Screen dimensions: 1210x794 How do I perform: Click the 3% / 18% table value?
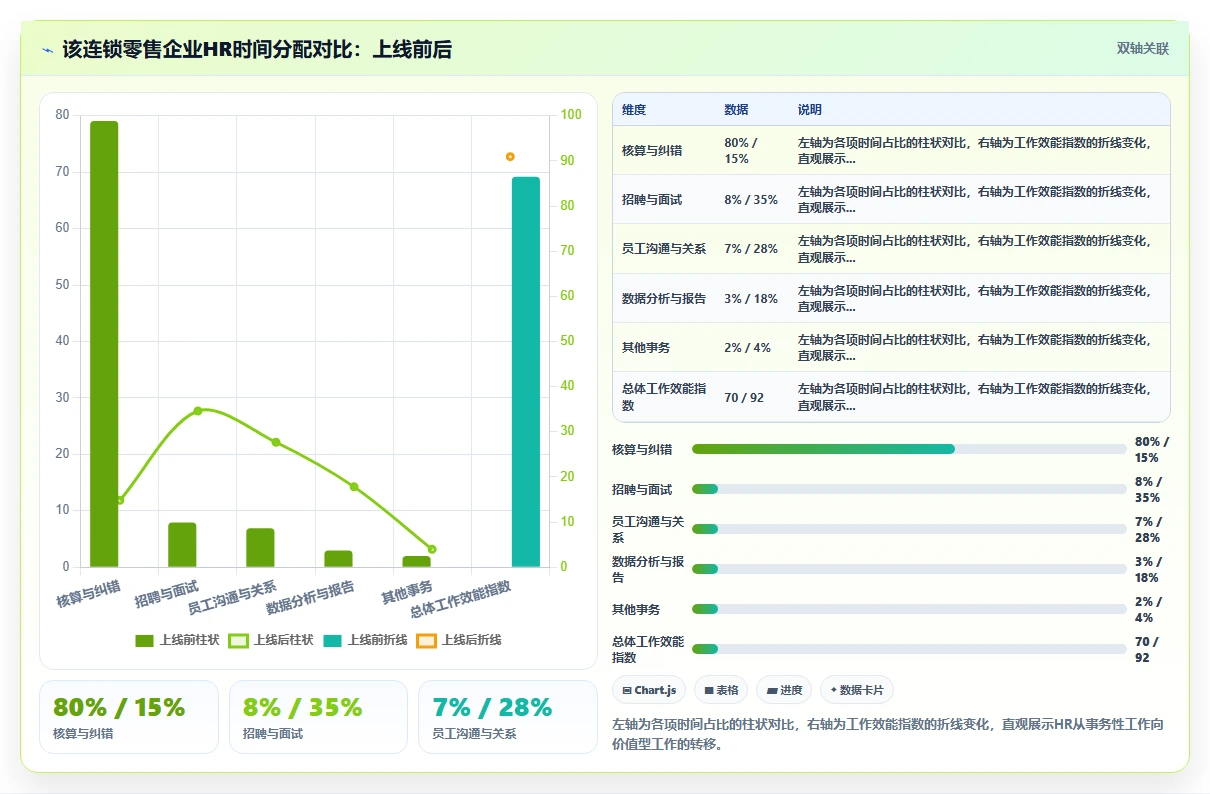tap(751, 298)
